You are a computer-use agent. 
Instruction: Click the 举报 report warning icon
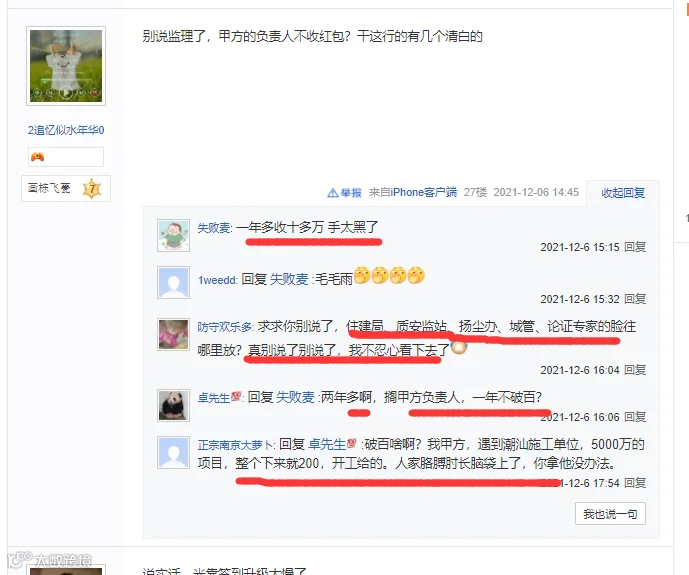[333, 193]
